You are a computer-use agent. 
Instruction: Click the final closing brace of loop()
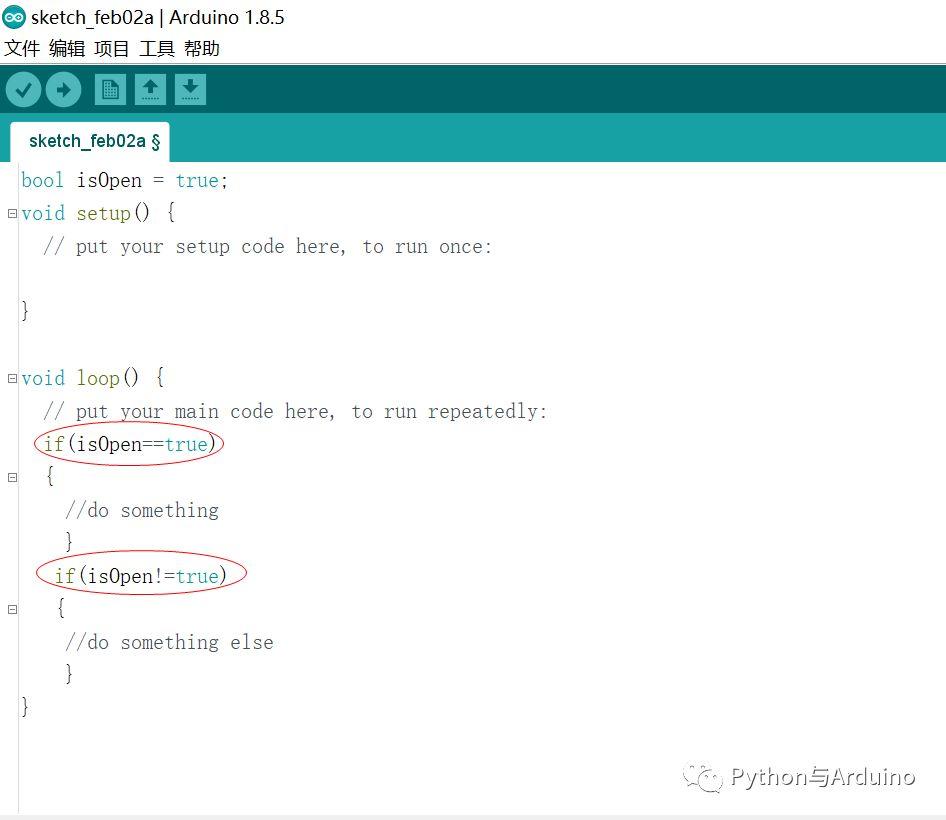tap(25, 706)
